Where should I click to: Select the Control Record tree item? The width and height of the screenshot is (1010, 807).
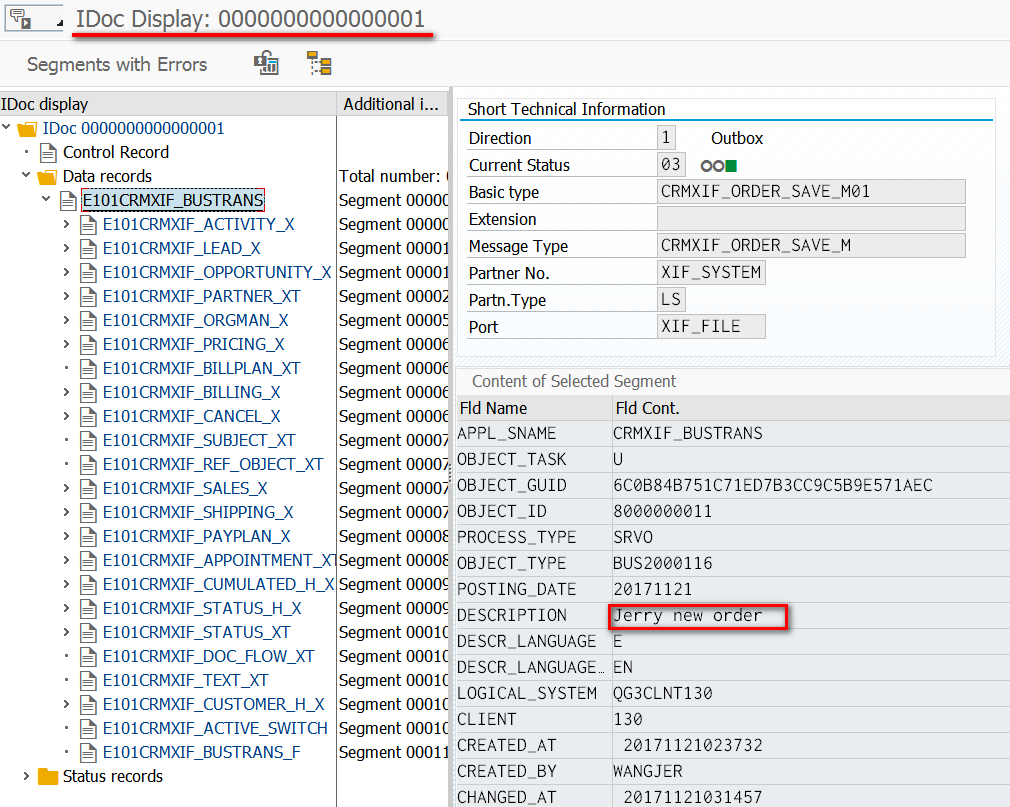pyautogui.click(x=116, y=152)
